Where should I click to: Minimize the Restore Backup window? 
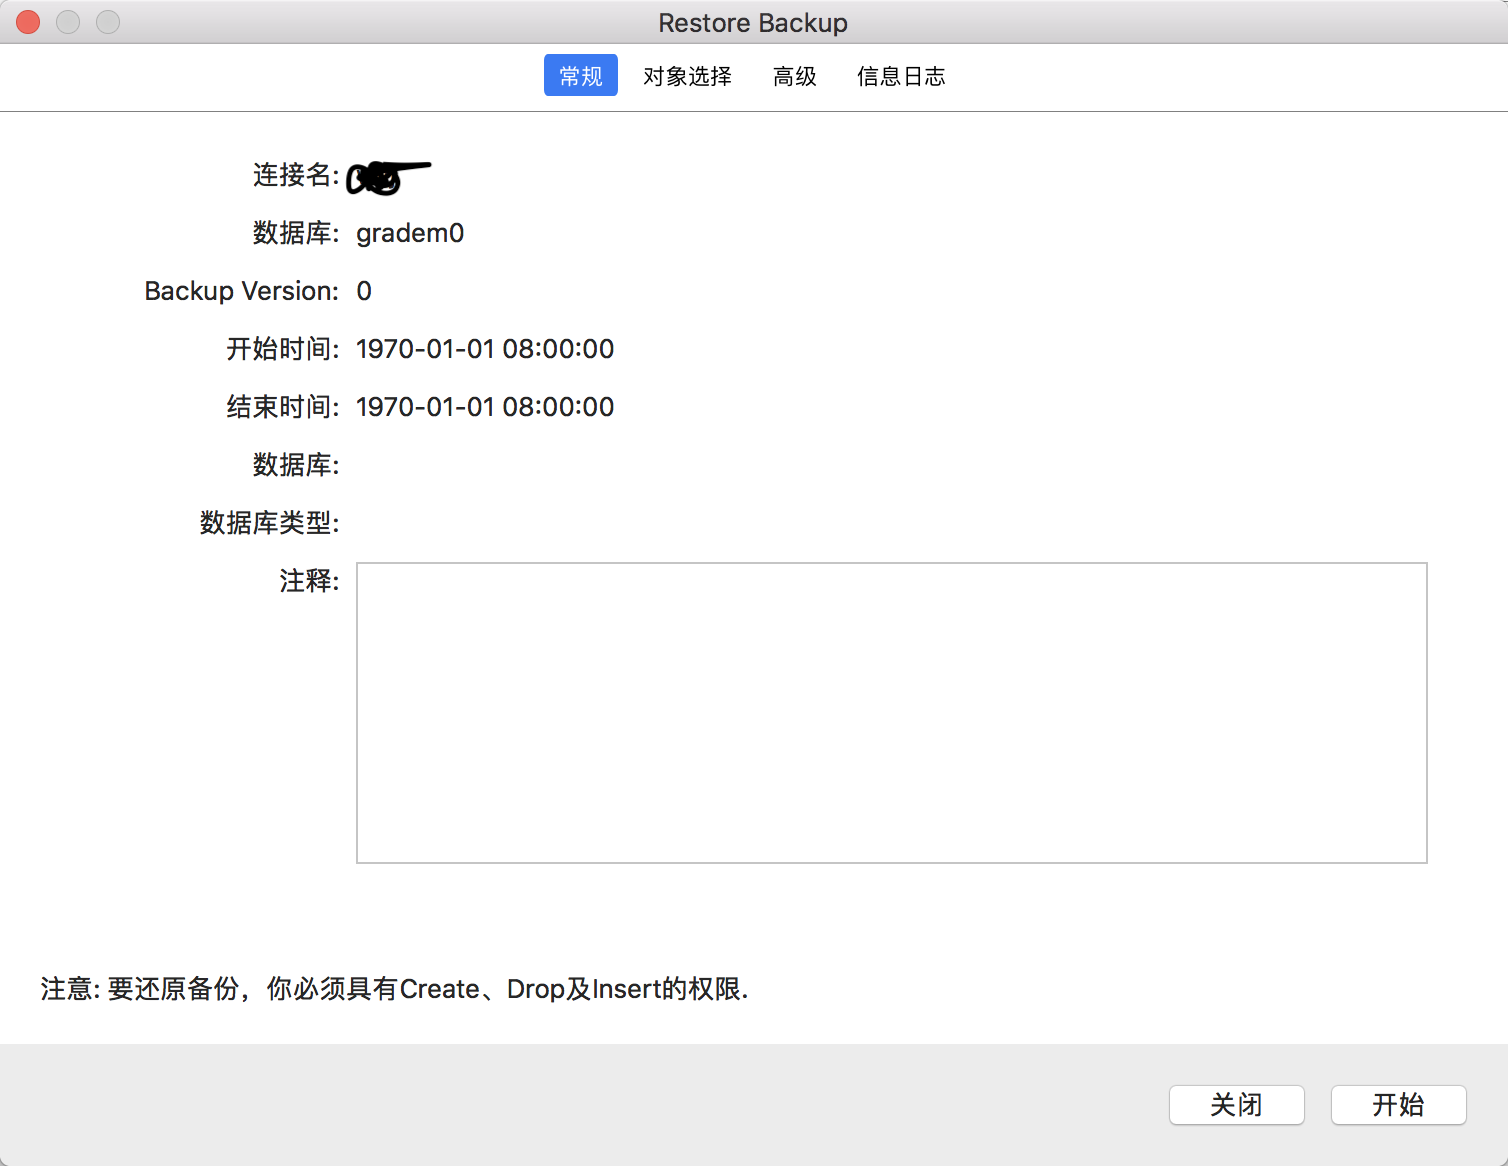(68, 22)
